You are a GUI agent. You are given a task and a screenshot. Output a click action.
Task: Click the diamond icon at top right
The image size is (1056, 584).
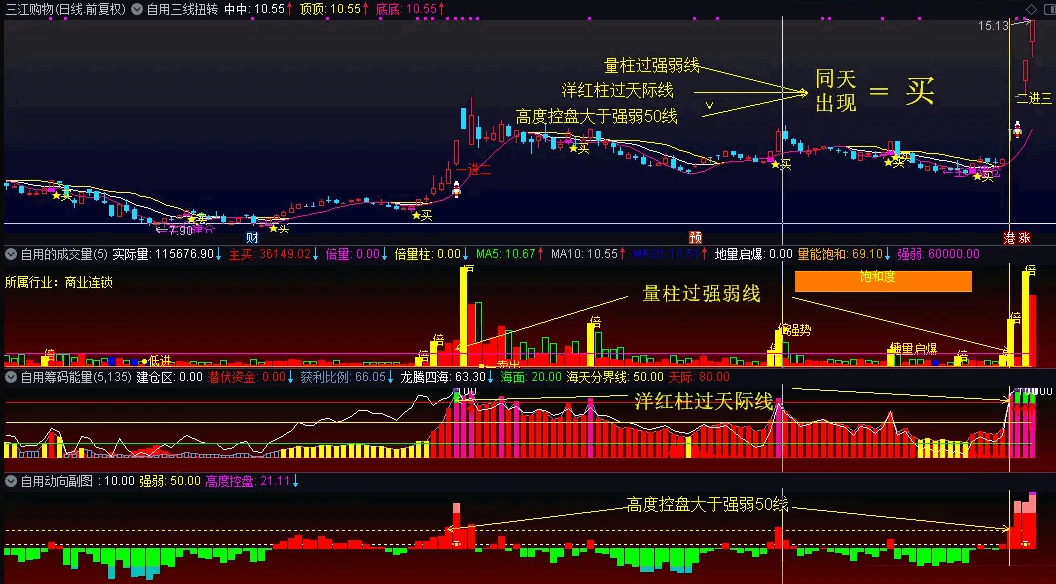point(1032,9)
